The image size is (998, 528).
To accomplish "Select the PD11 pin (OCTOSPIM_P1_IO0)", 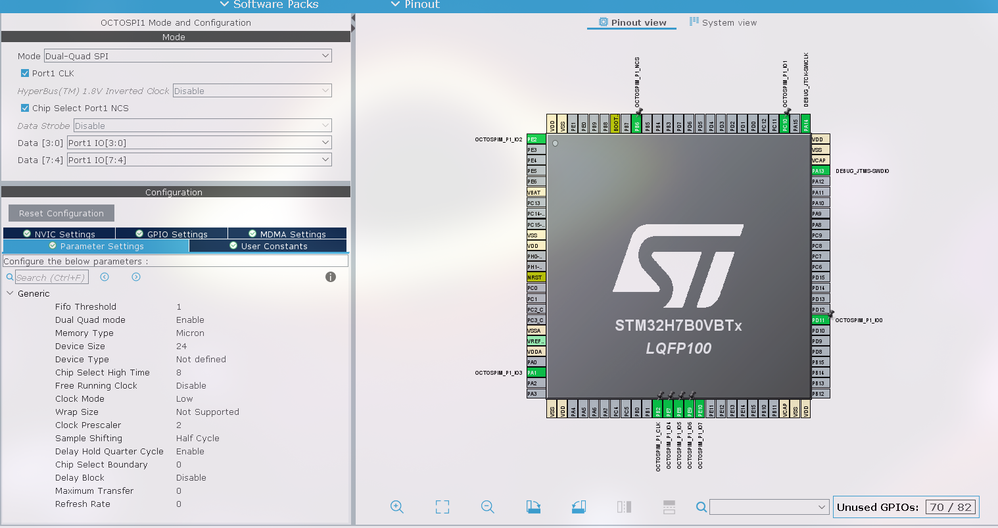I will coord(820,320).
